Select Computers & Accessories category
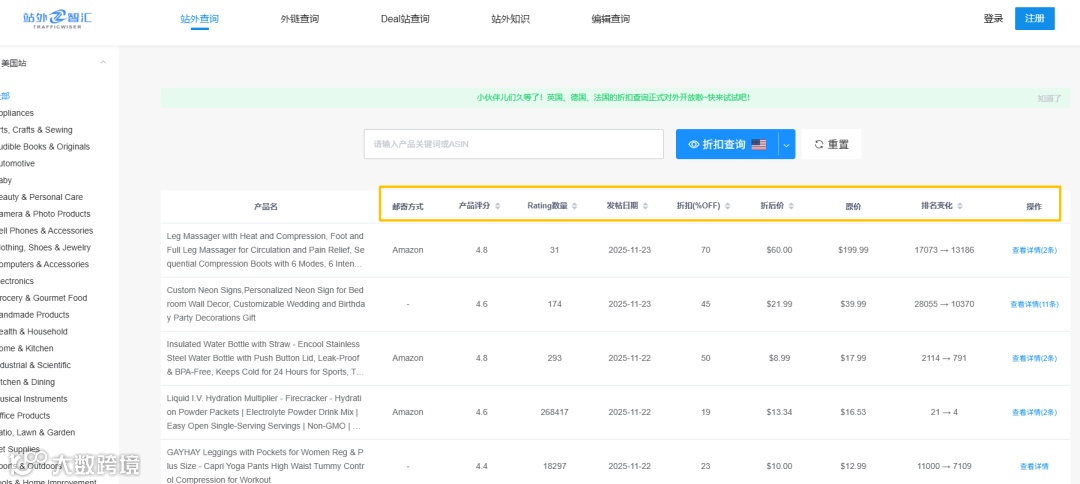Viewport: 1080px width, 484px height. tap(44, 264)
